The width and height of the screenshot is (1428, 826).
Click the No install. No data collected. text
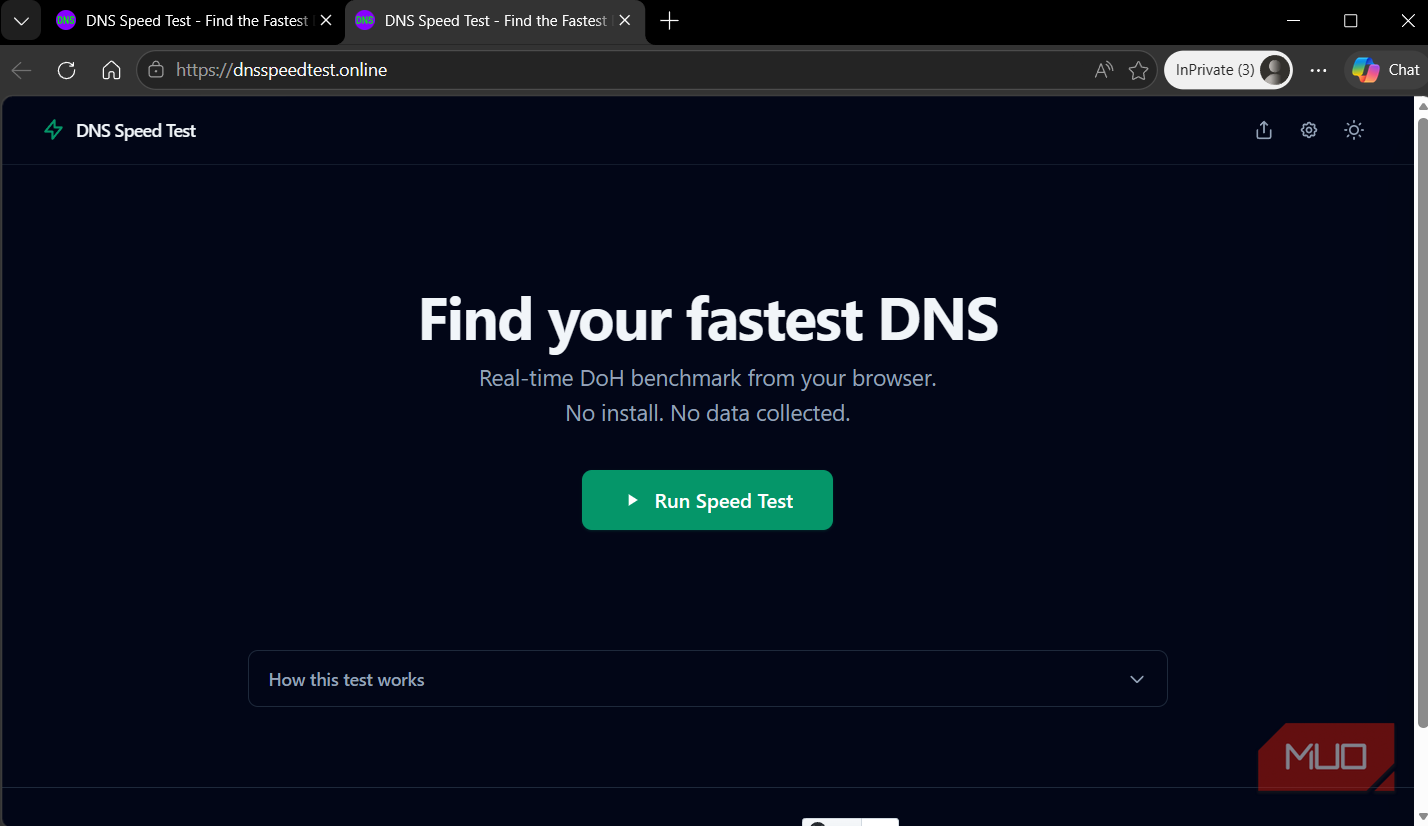point(708,413)
